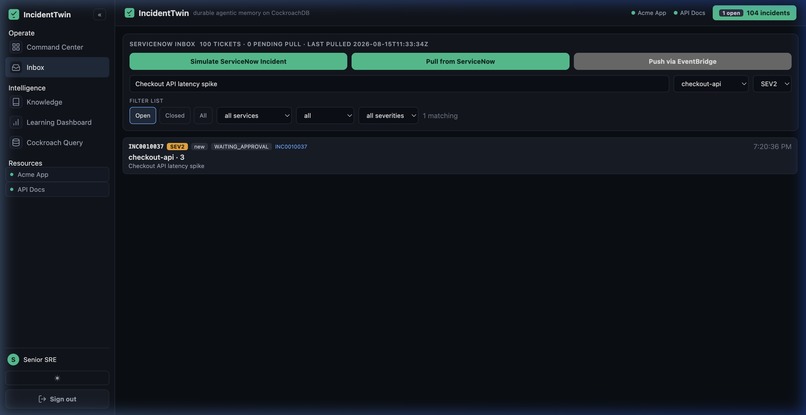Open Acme App link in header
Screen dimensions: 806x415
coord(649,13)
